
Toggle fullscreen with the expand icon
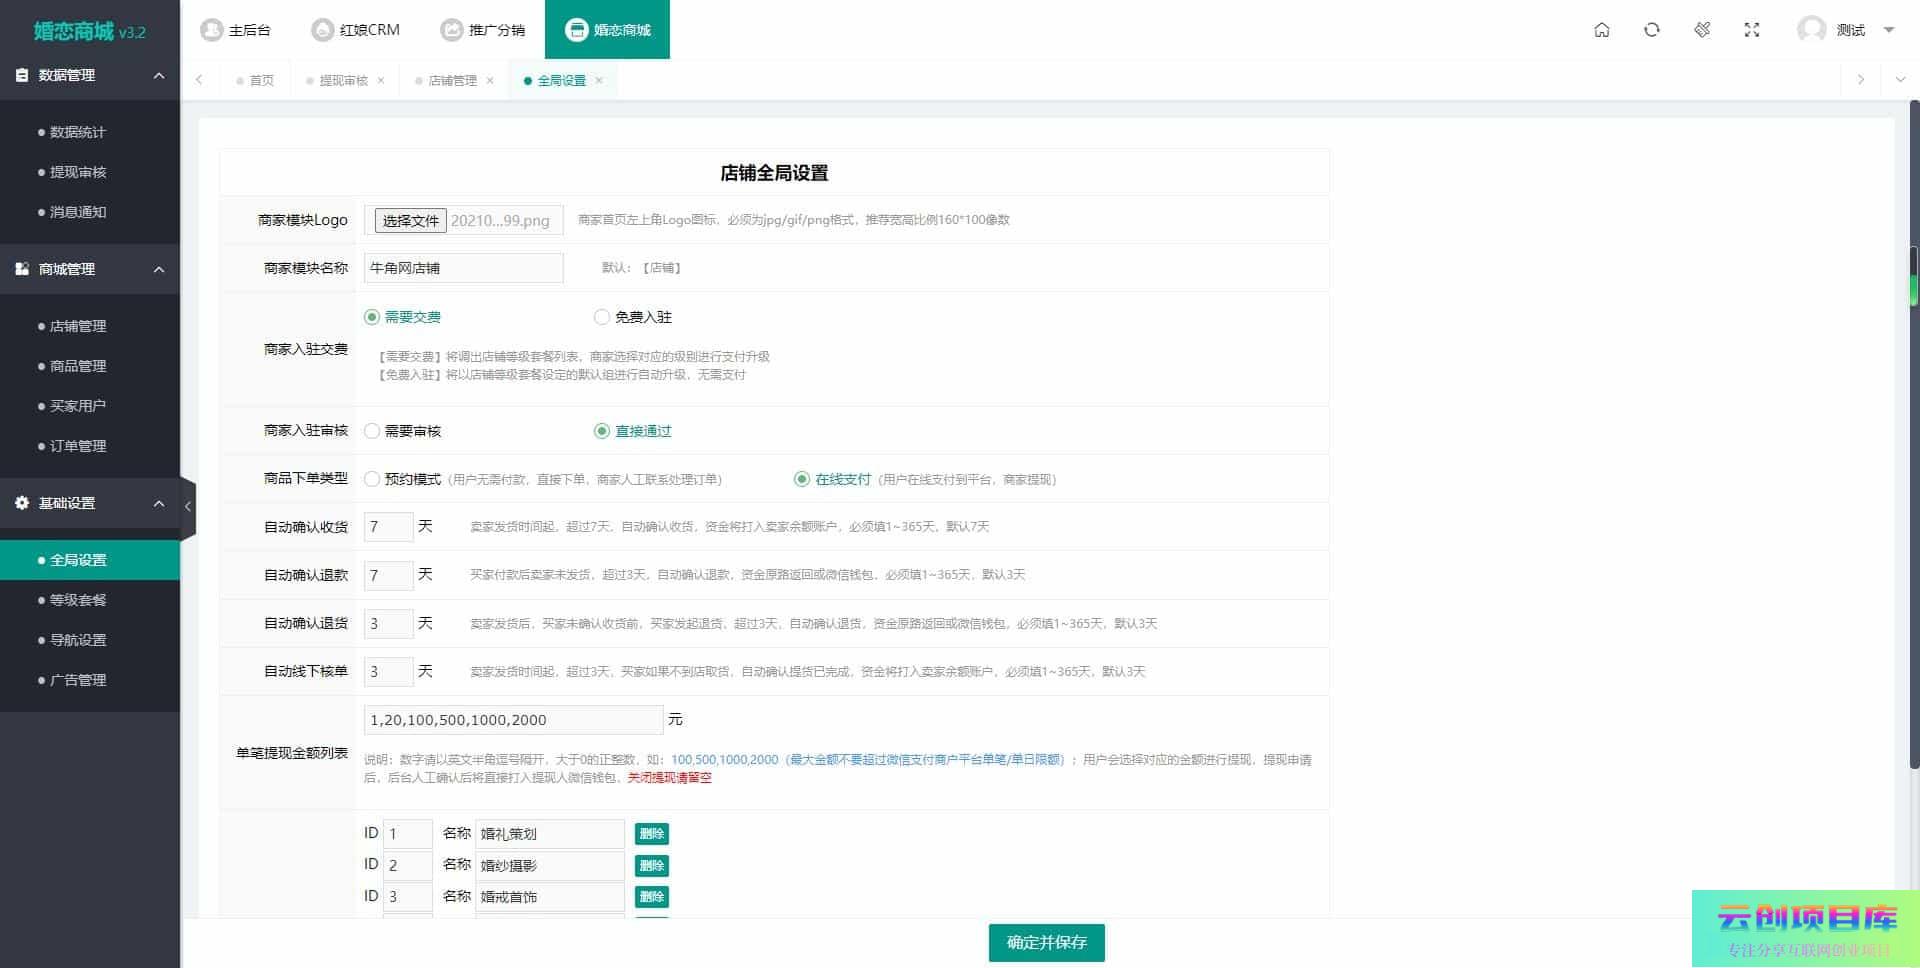tap(1751, 30)
